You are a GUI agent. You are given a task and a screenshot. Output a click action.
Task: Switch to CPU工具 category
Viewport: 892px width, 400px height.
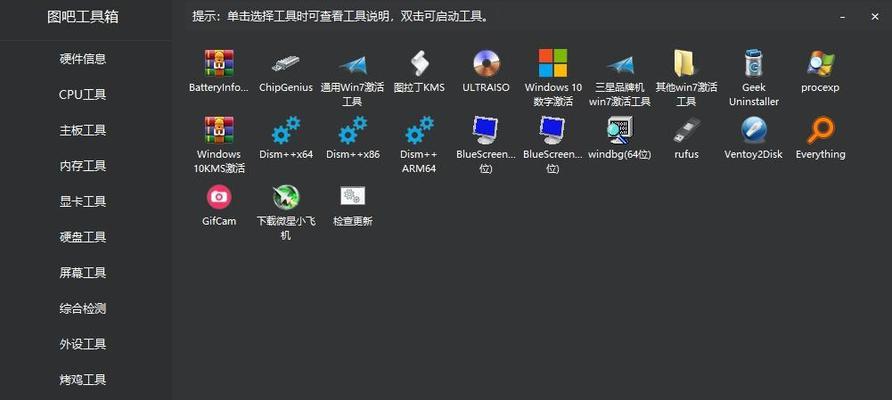(83, 94)
